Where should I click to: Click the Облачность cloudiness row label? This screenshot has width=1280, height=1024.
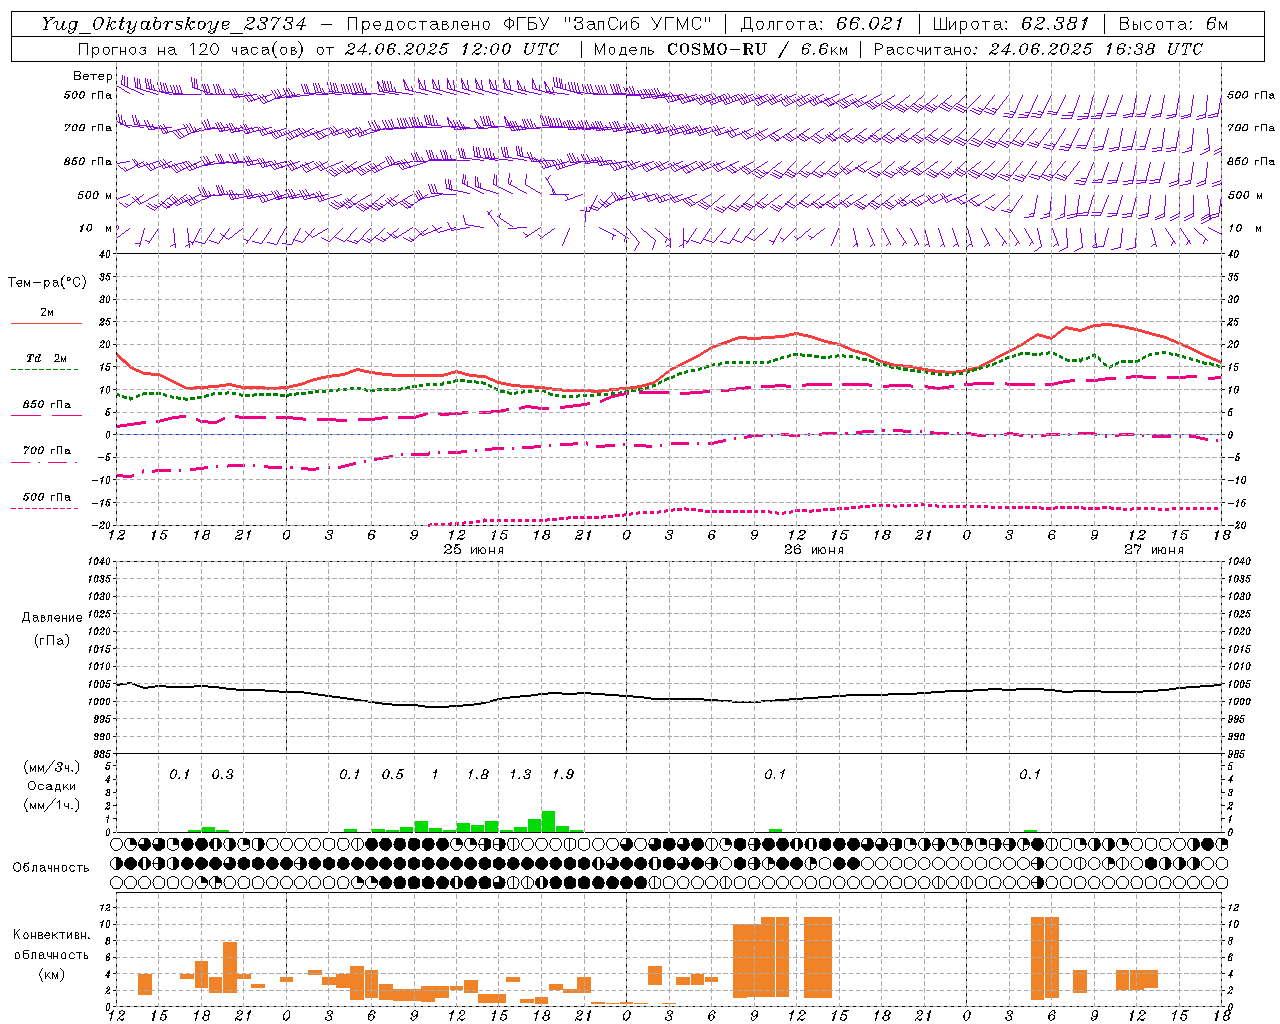(x=51, y=868)
